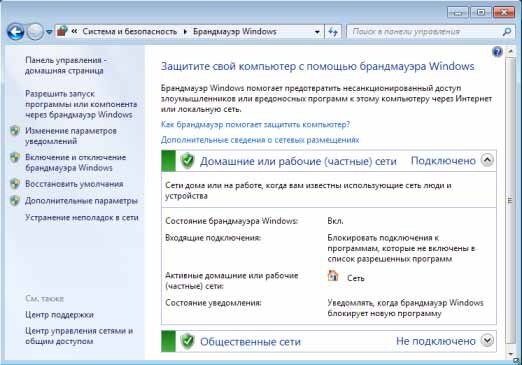
Task: Click the scrollbar up arrow
Action: pyautogui.click(x=510, y=51)
